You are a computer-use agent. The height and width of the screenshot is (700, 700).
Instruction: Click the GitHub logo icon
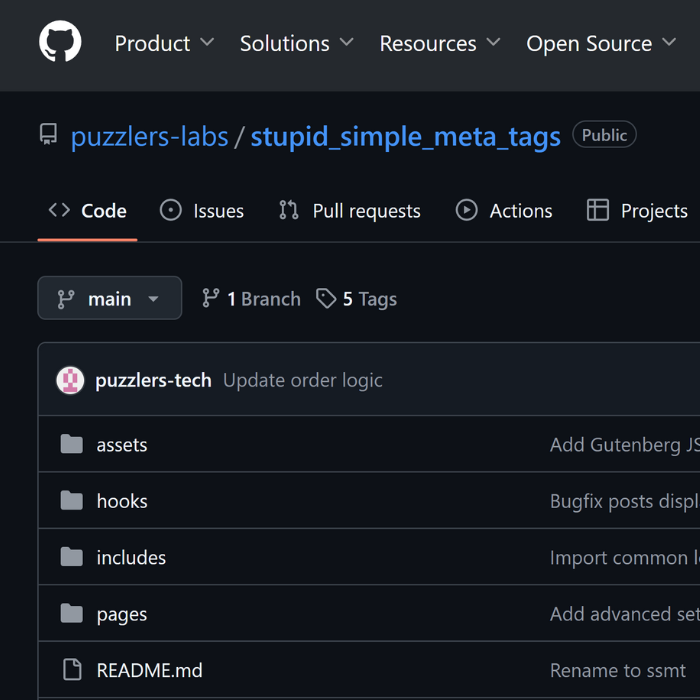(60, 43)
